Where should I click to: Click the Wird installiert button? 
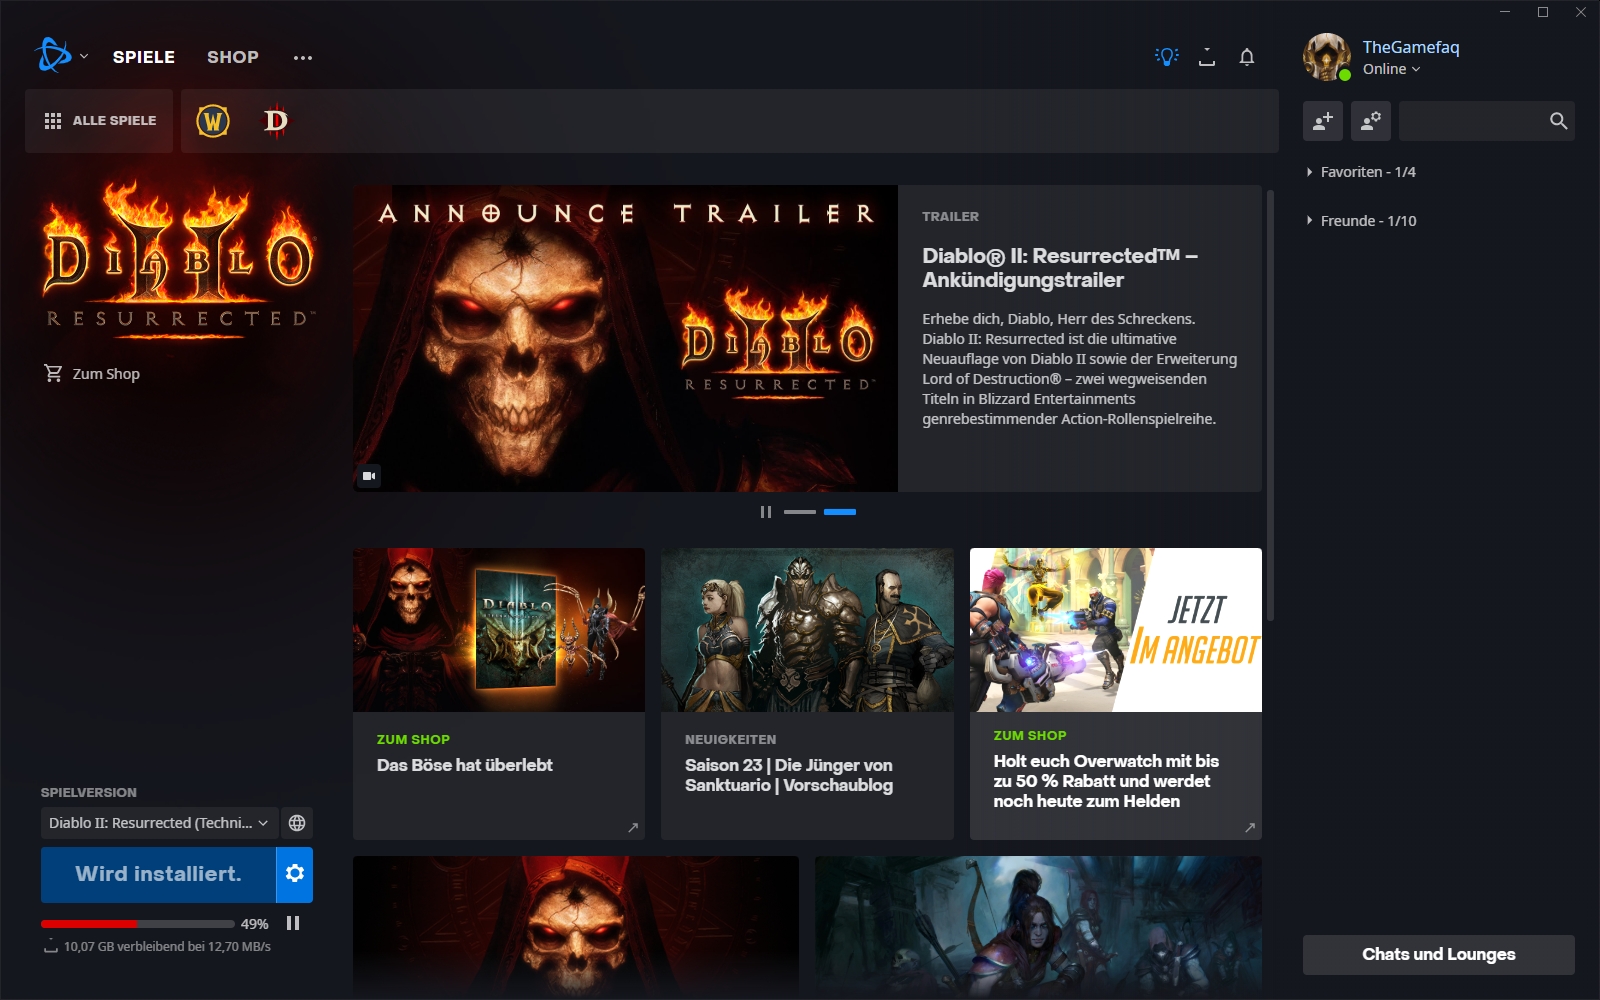158,874
